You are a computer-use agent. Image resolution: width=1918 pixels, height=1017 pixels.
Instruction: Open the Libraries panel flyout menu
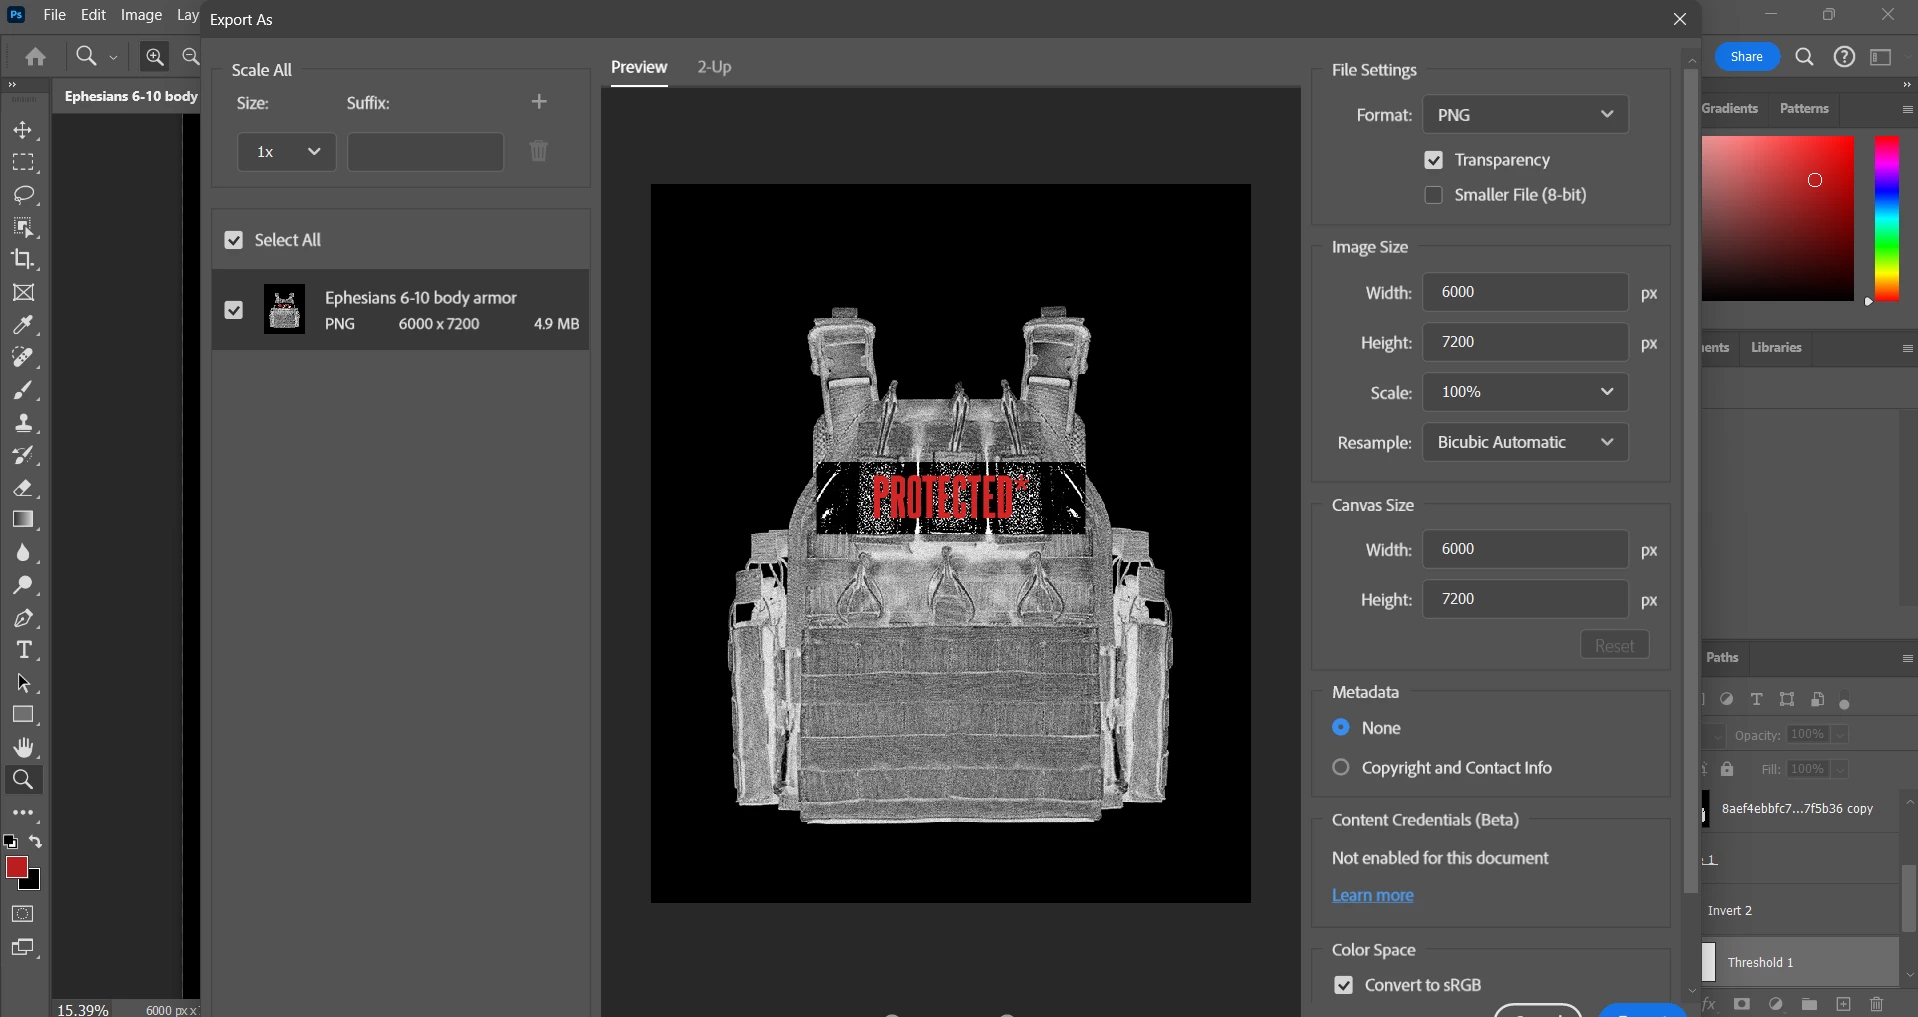(1907, 348)
